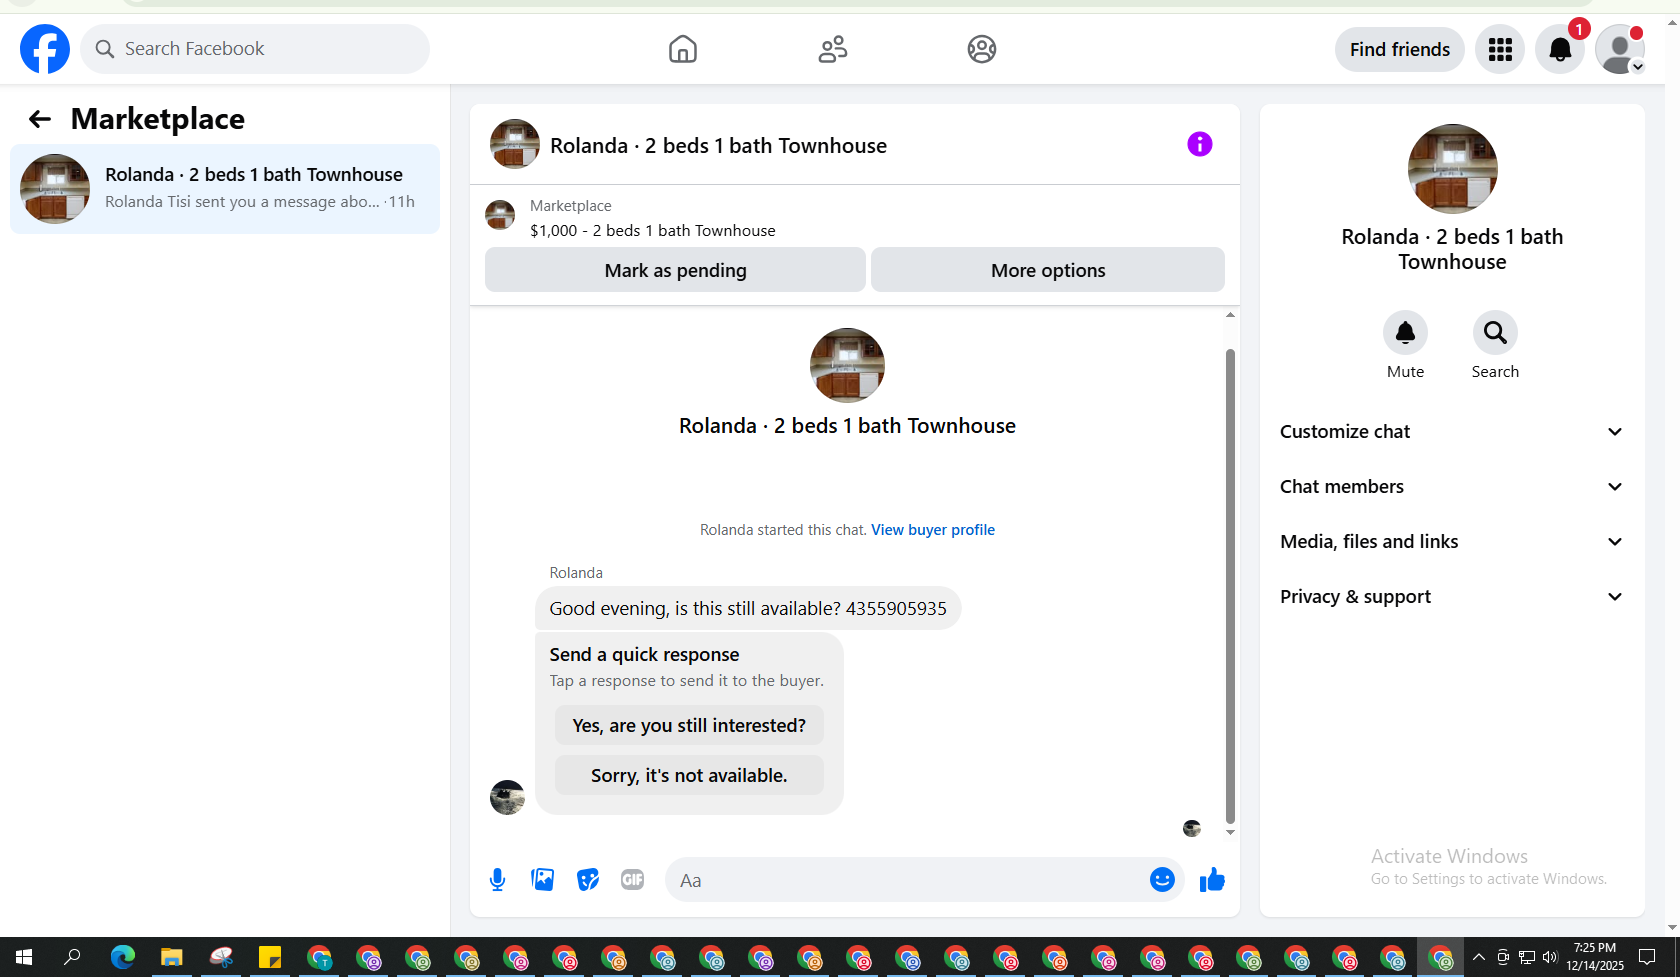This screenshot has width=1680, height=977.
Task: Click the sender avatar beside quick responses
Action: click(507, 797)
